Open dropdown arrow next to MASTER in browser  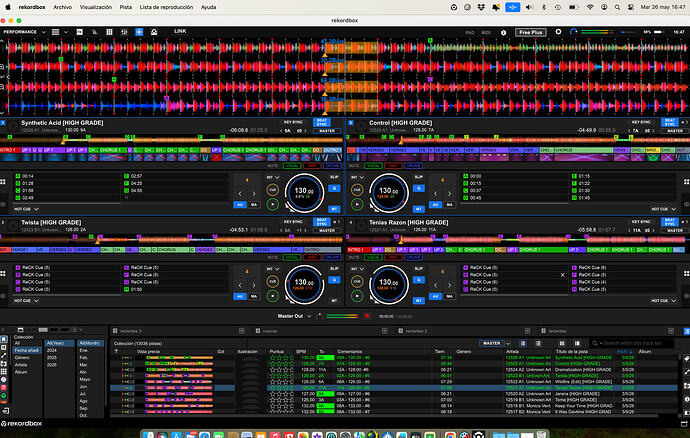coord(508,343)
